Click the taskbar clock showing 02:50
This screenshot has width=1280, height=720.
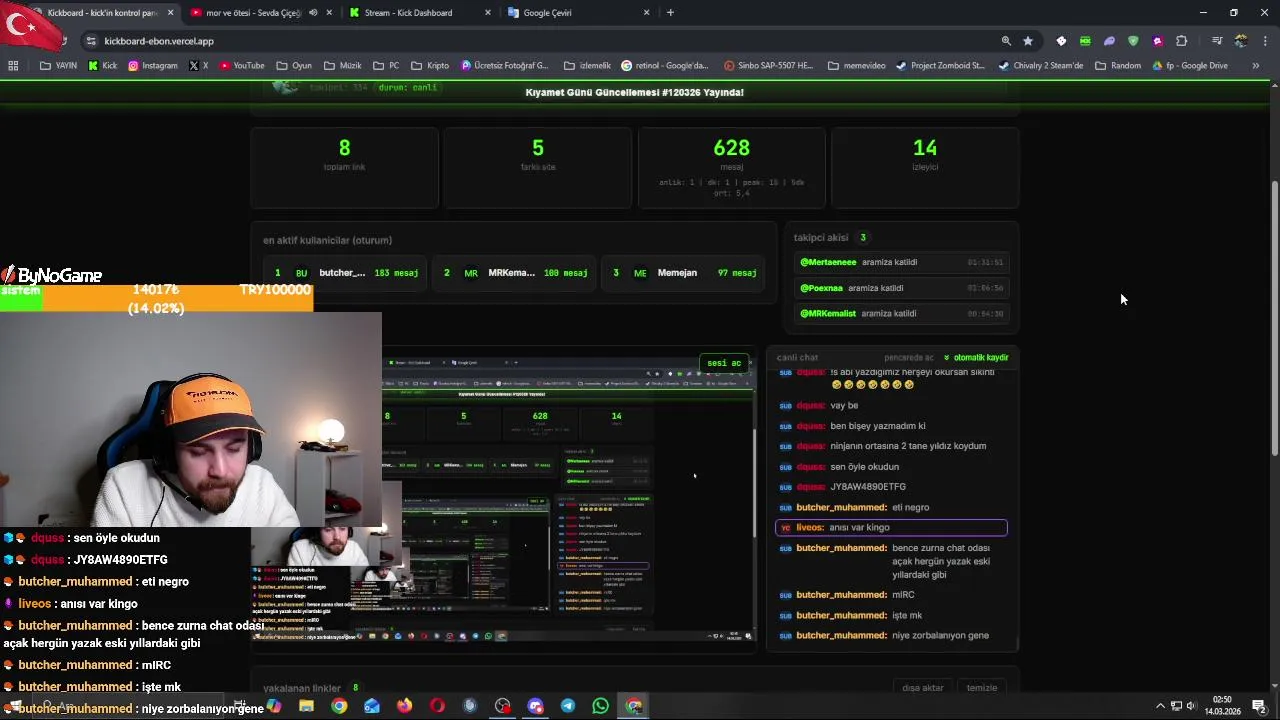tap(1222, 706)
